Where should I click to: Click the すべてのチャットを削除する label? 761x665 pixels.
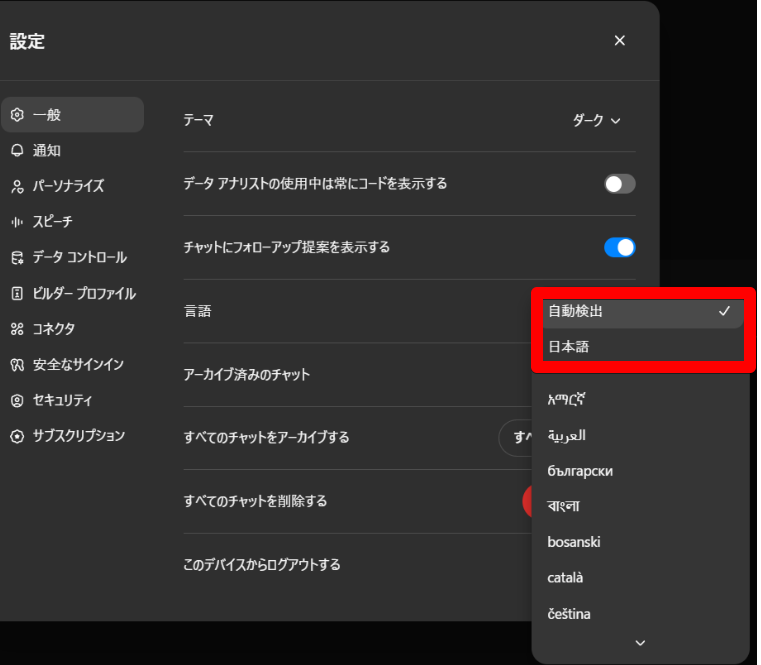click(255, 501)
